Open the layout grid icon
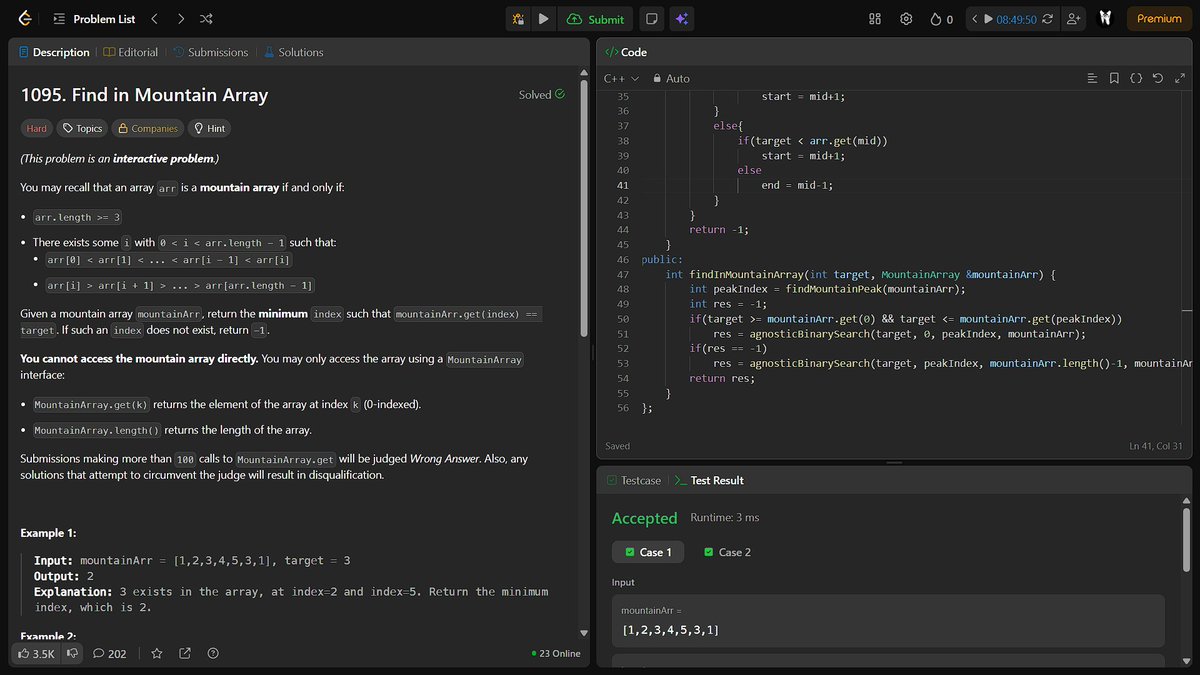 (875, 19)
